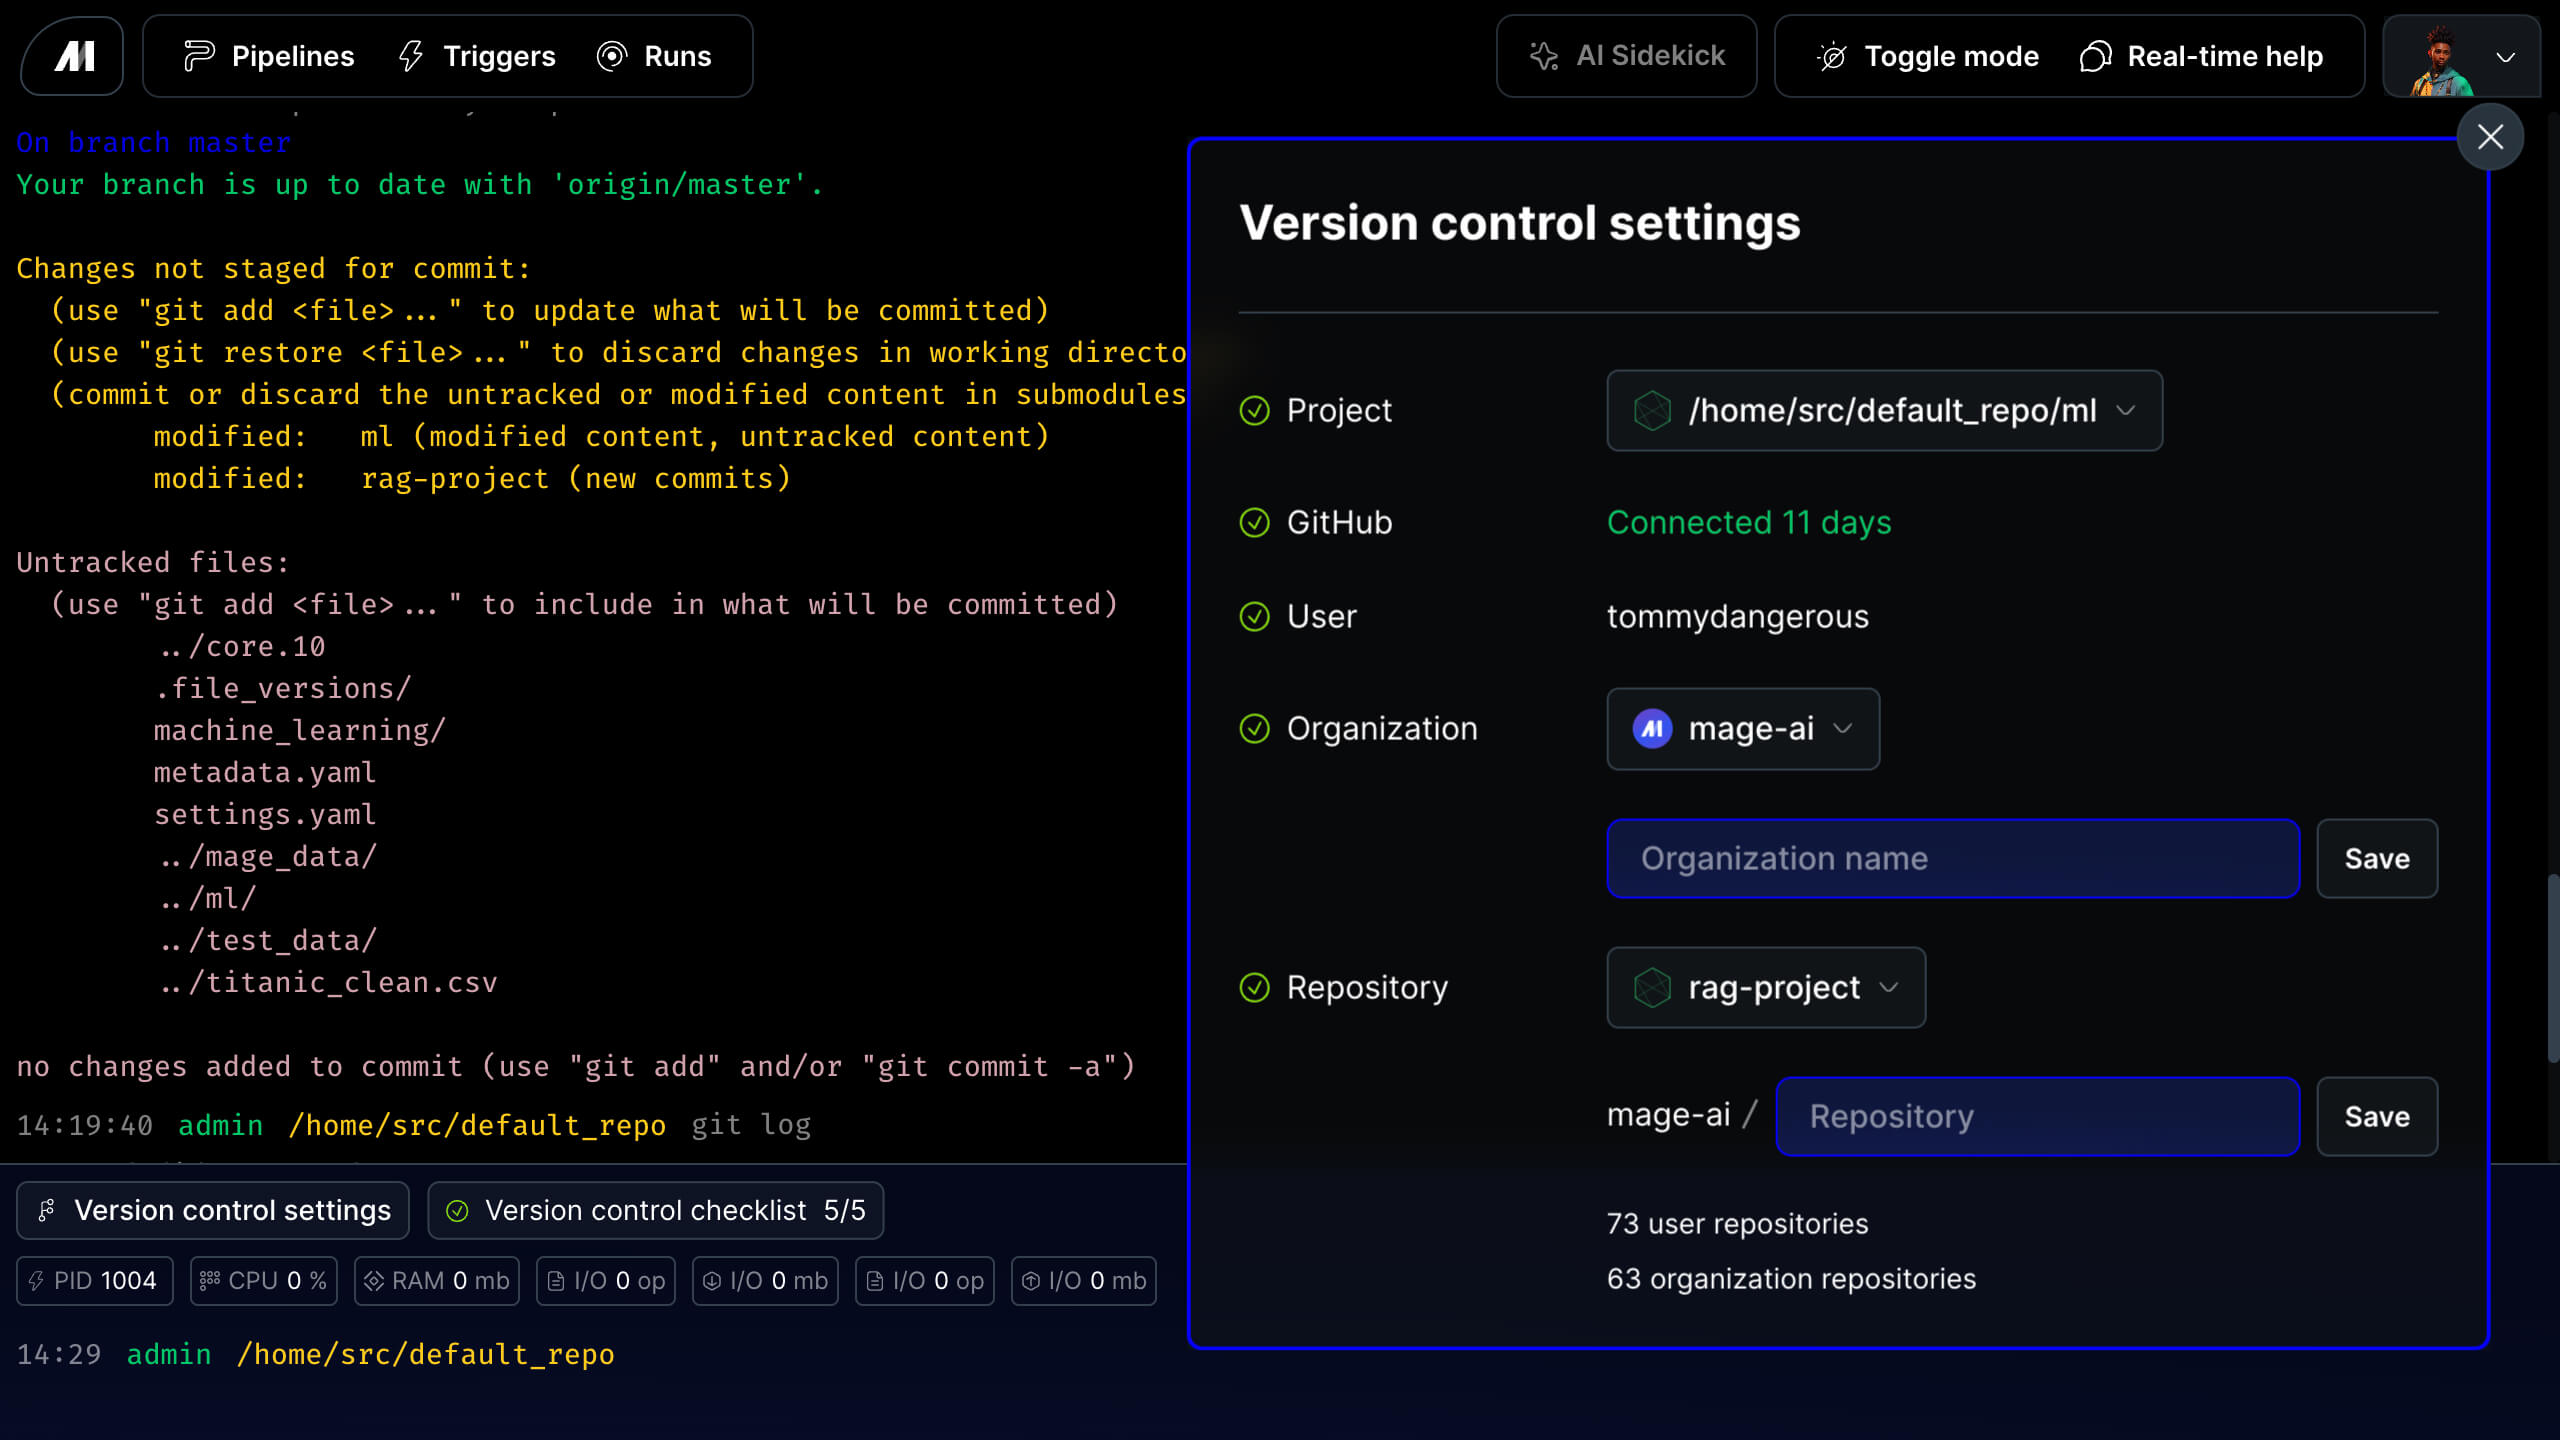Click the Triggers lightning icon
Image resolution: width=2560 pixels, height=1440 pixels.
[411, 56]
